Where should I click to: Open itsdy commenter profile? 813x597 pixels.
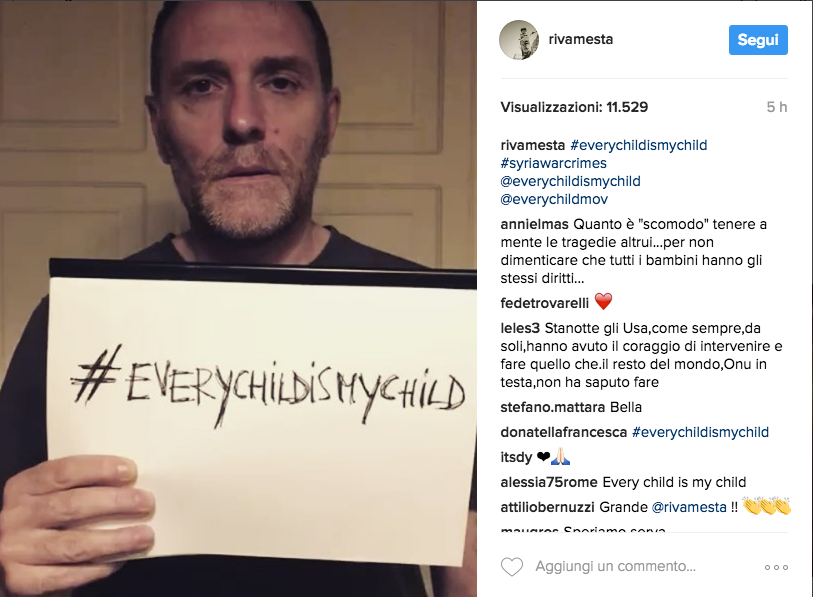pos(516,457)
